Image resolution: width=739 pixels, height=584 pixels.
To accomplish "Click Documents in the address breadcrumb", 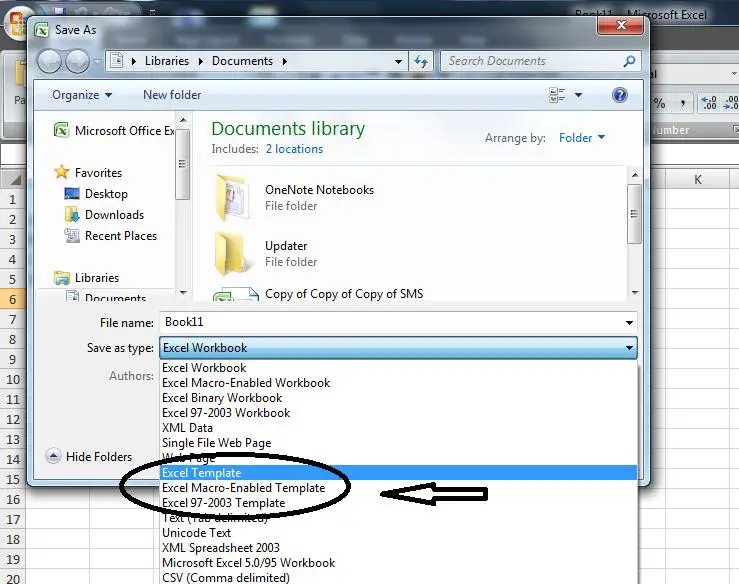I will (242, 61).
